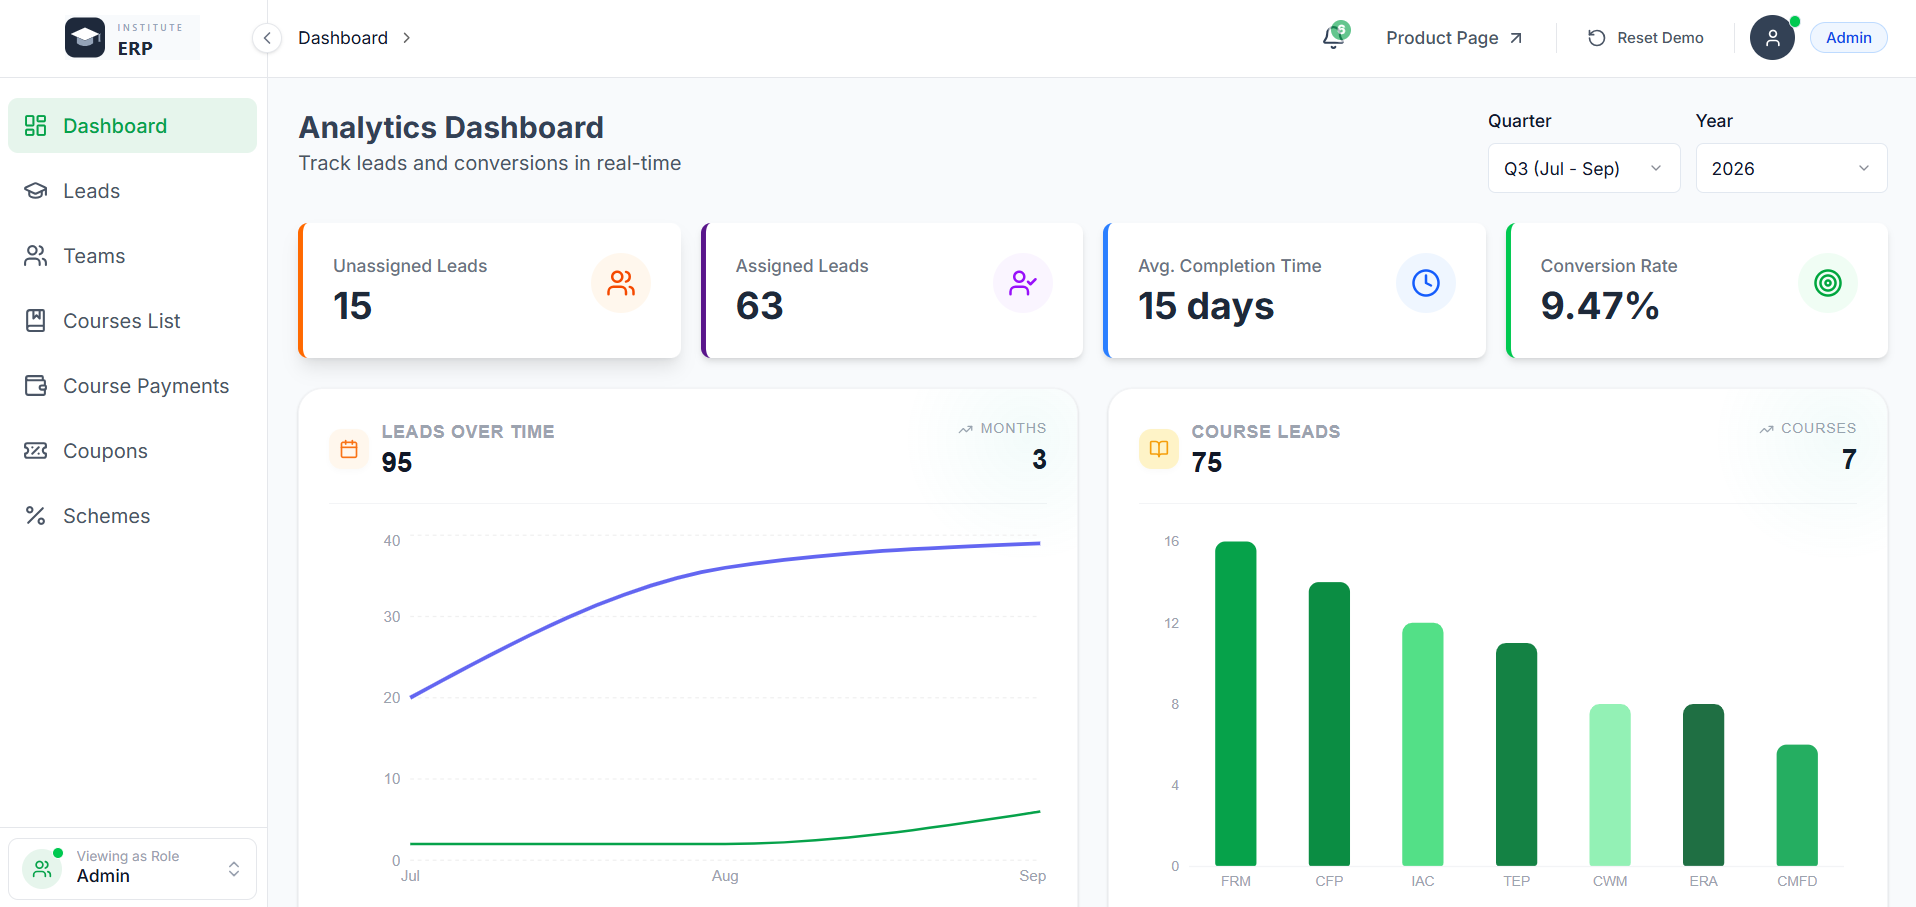Expand the Viewing as Role switcher
This screenshot has height=907, width=1916.
point(132,867)
